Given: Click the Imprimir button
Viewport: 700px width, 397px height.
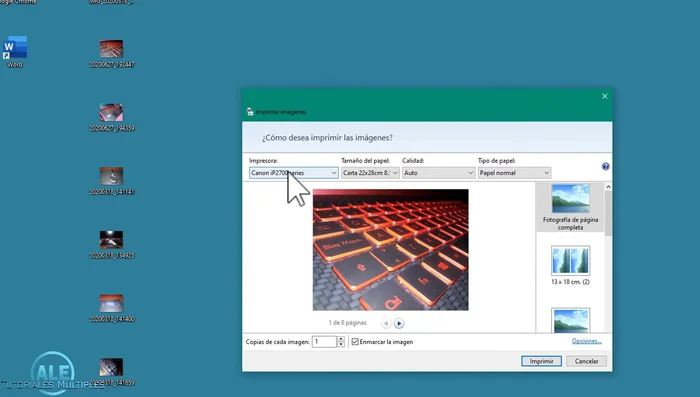Looking at the screenshot, I should (x=541, y=361).
